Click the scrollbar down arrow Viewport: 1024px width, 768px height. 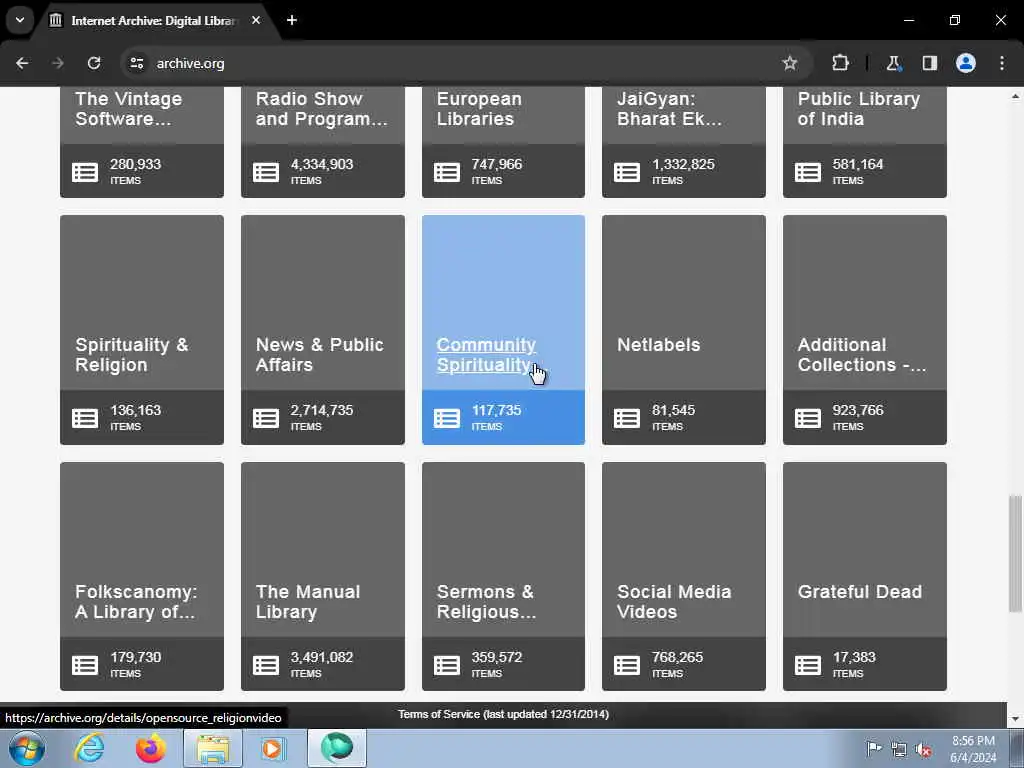1015,720
